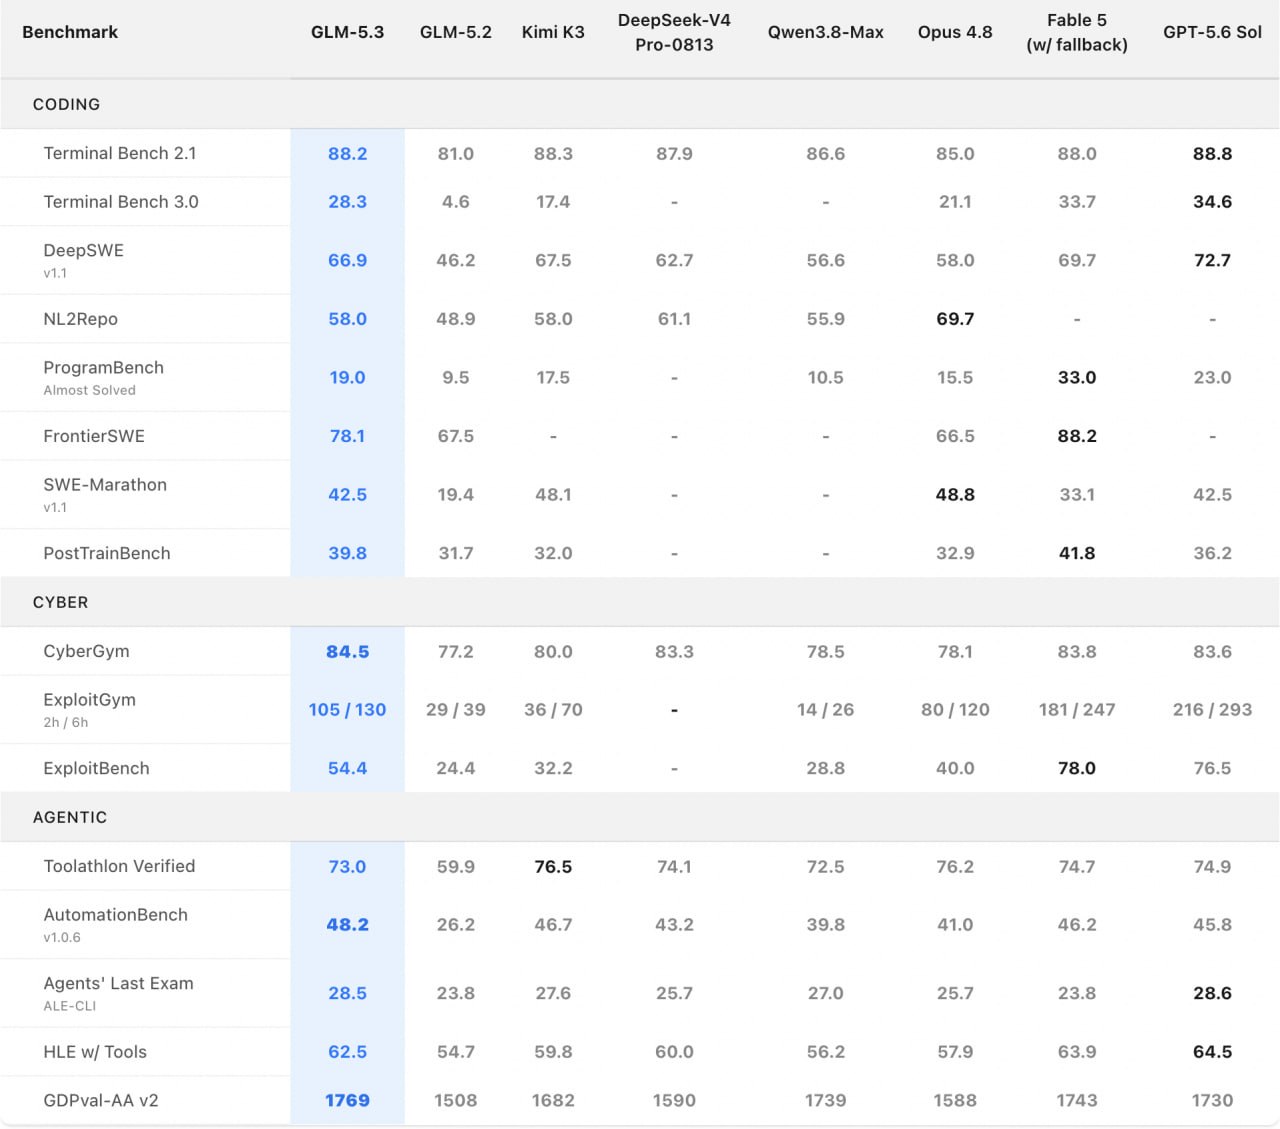Select the 'GLM-5.3' column header

(x=347, y=32)
